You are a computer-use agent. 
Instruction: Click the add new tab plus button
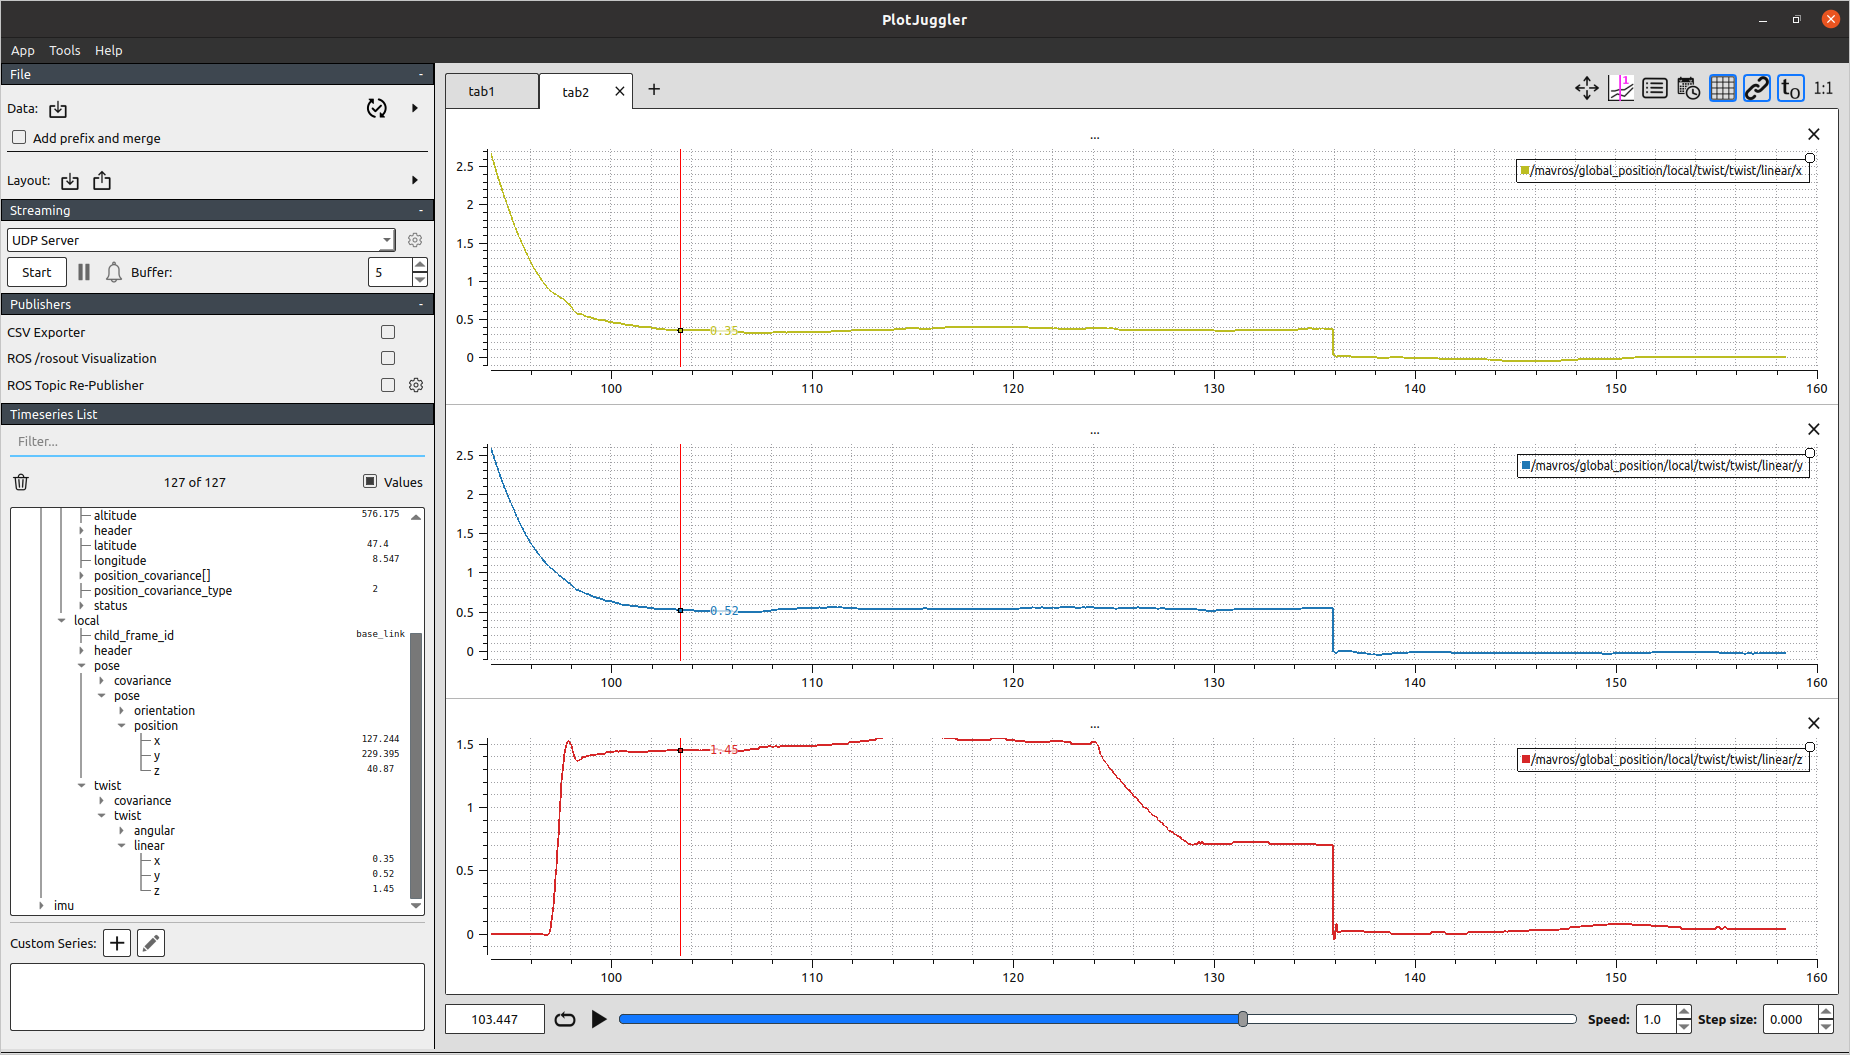[x=654, y=89]
